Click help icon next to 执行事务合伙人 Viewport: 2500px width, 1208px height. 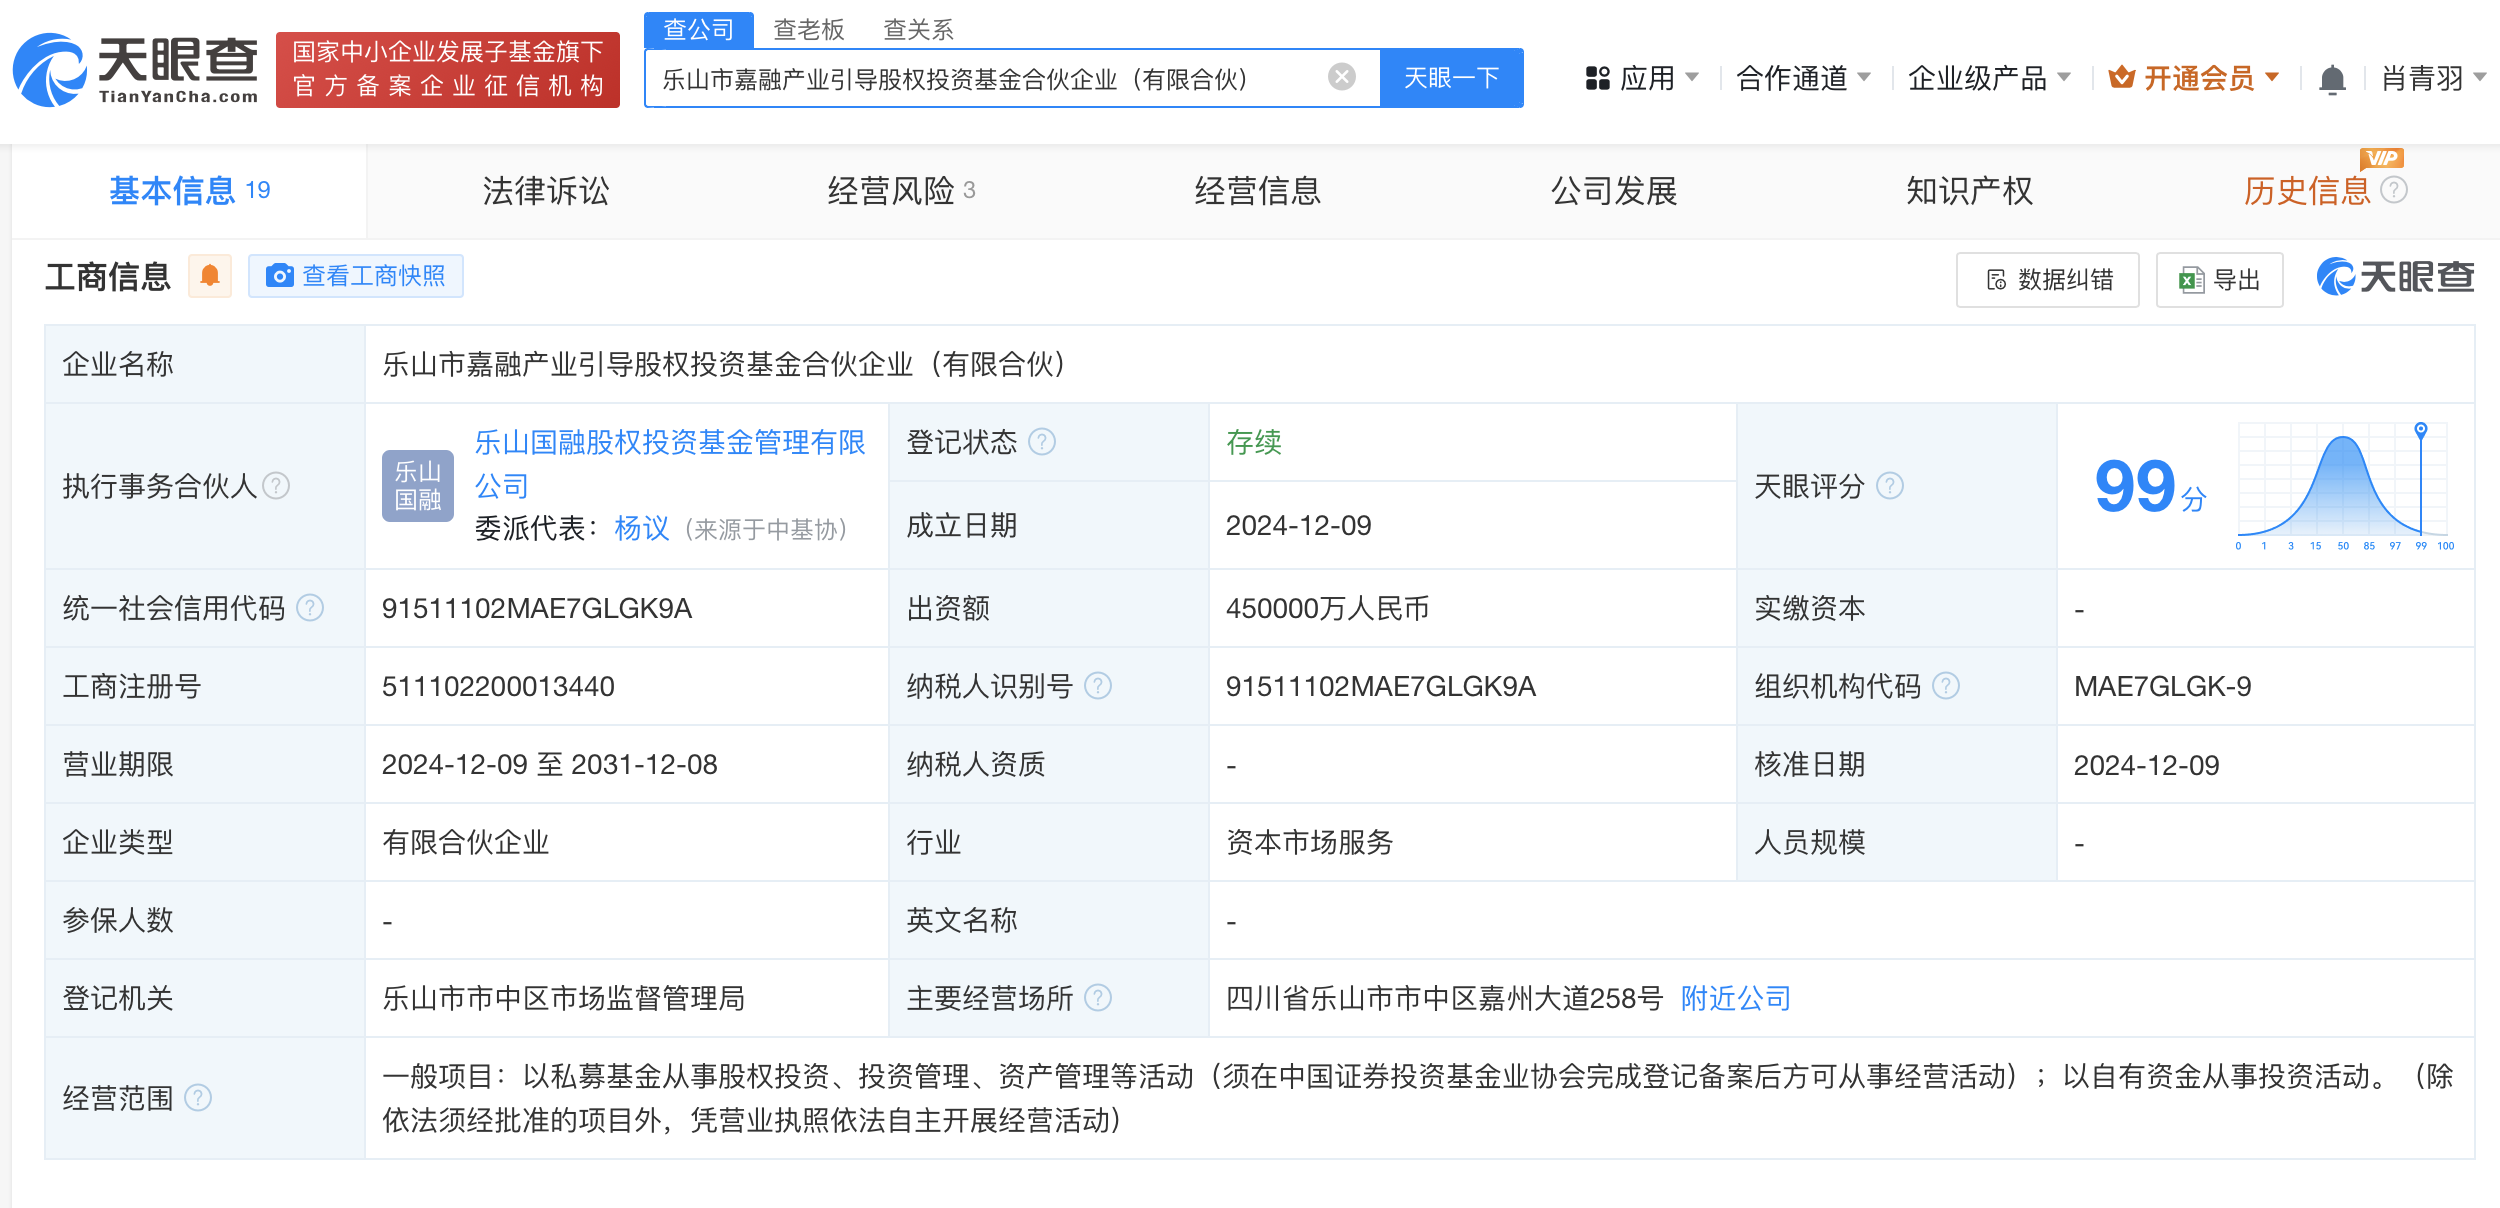point(276,486)
